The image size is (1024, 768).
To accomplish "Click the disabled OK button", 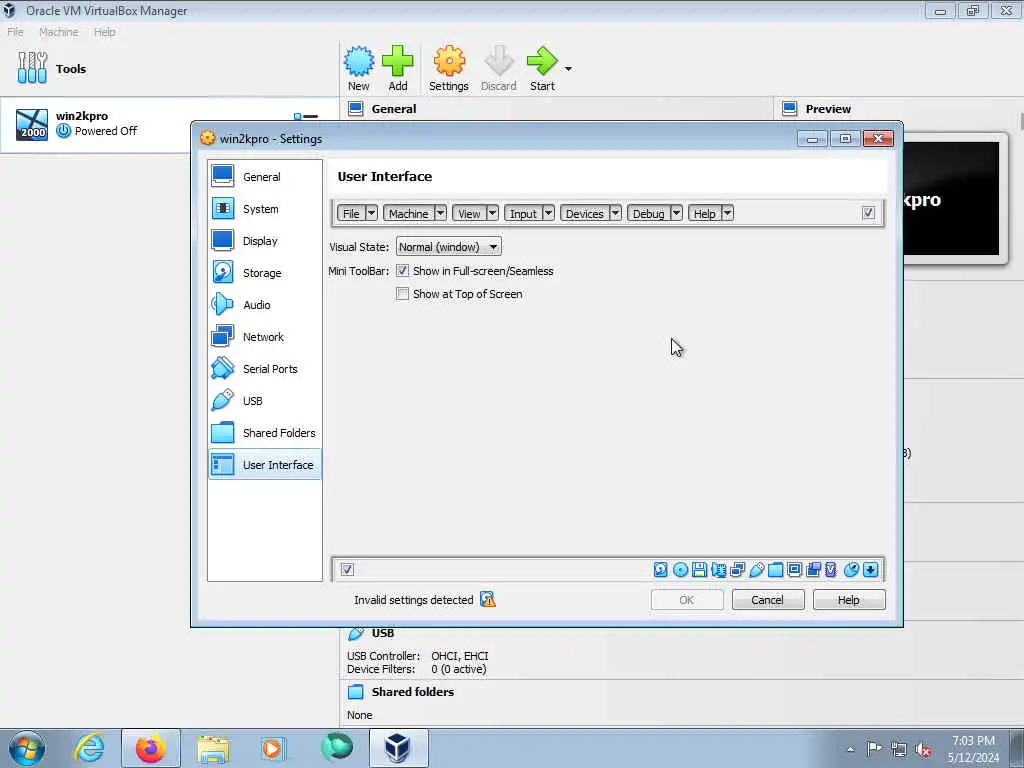I will coord(686,600).
